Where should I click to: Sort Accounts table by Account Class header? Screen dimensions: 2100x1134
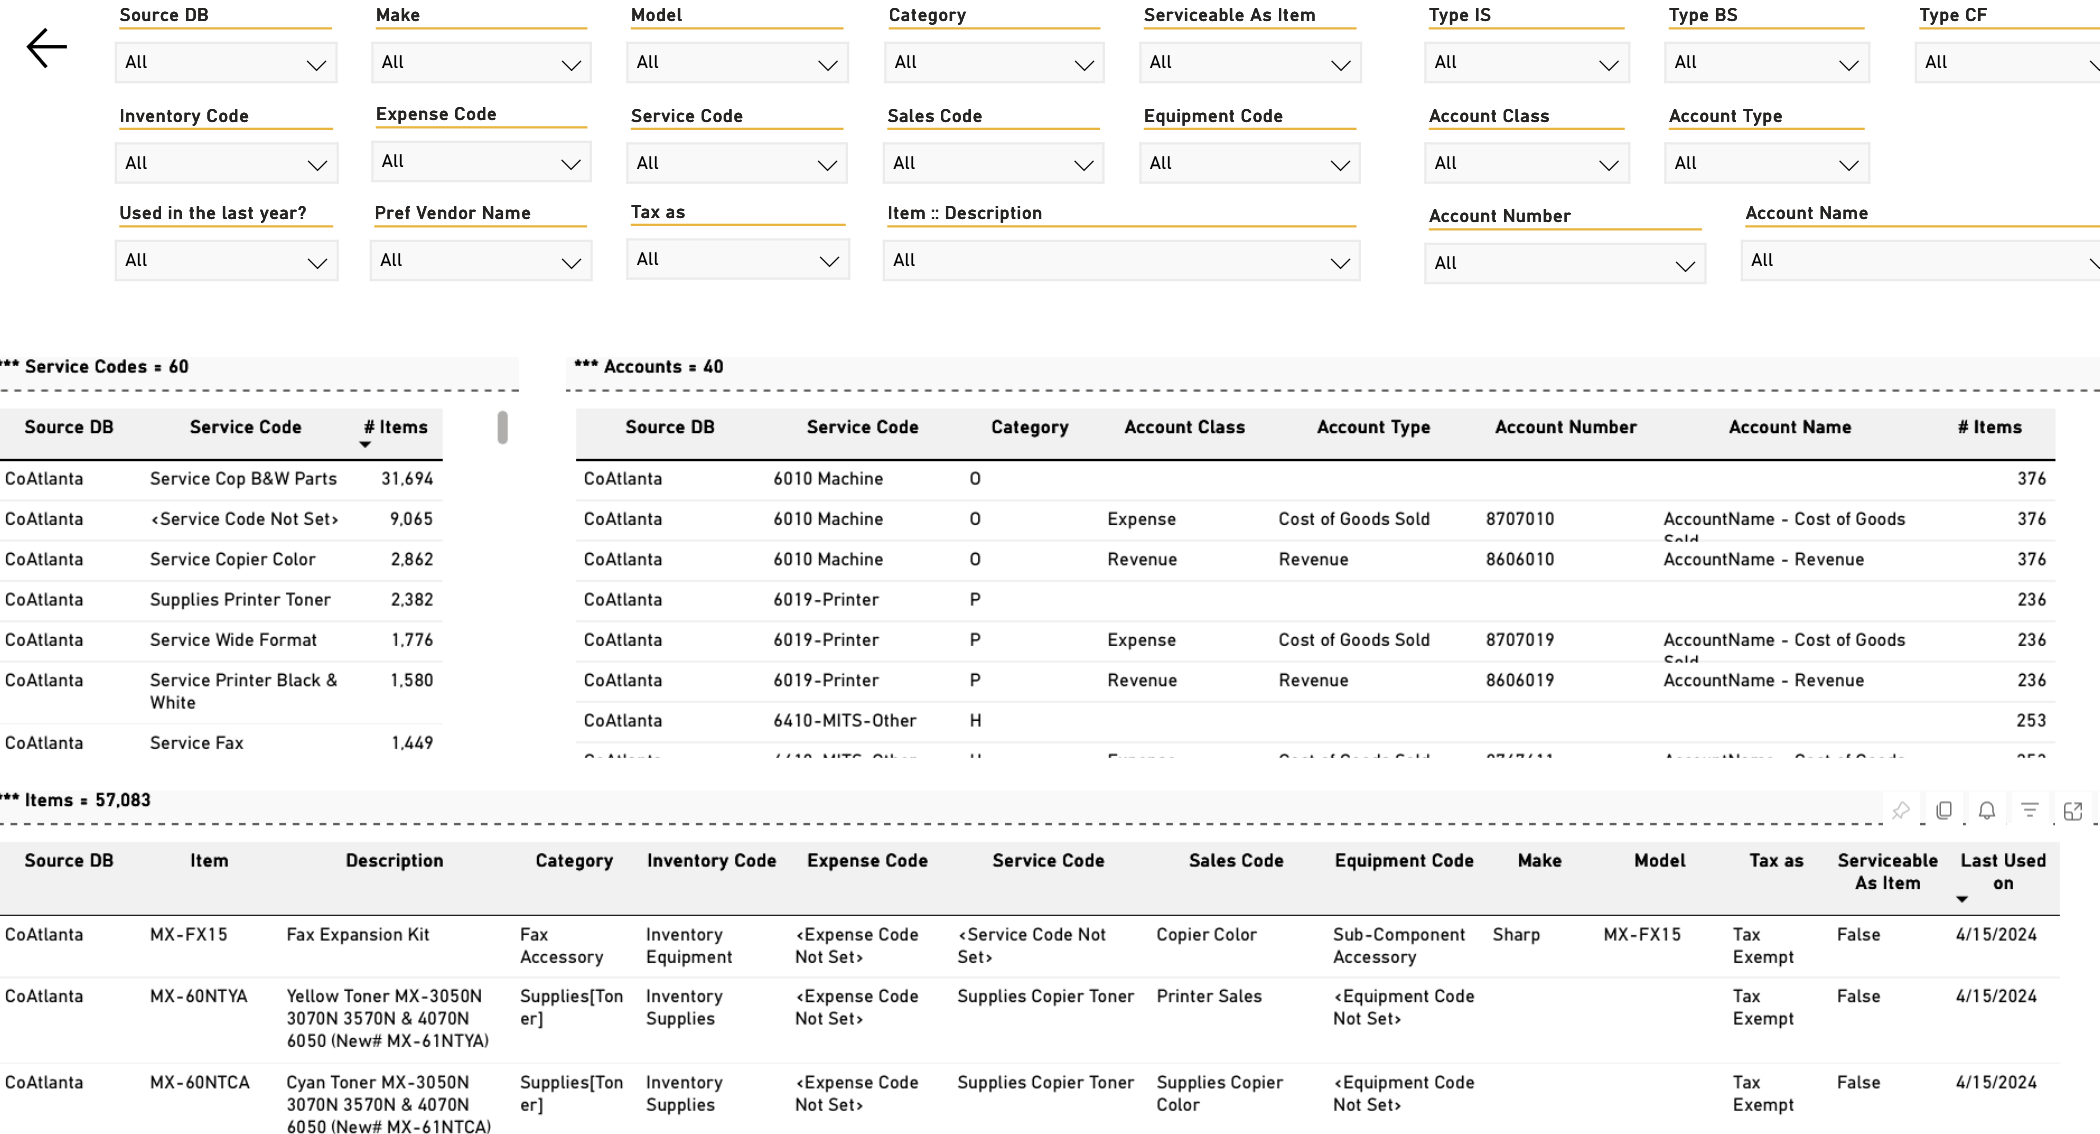coord(1184,427)
